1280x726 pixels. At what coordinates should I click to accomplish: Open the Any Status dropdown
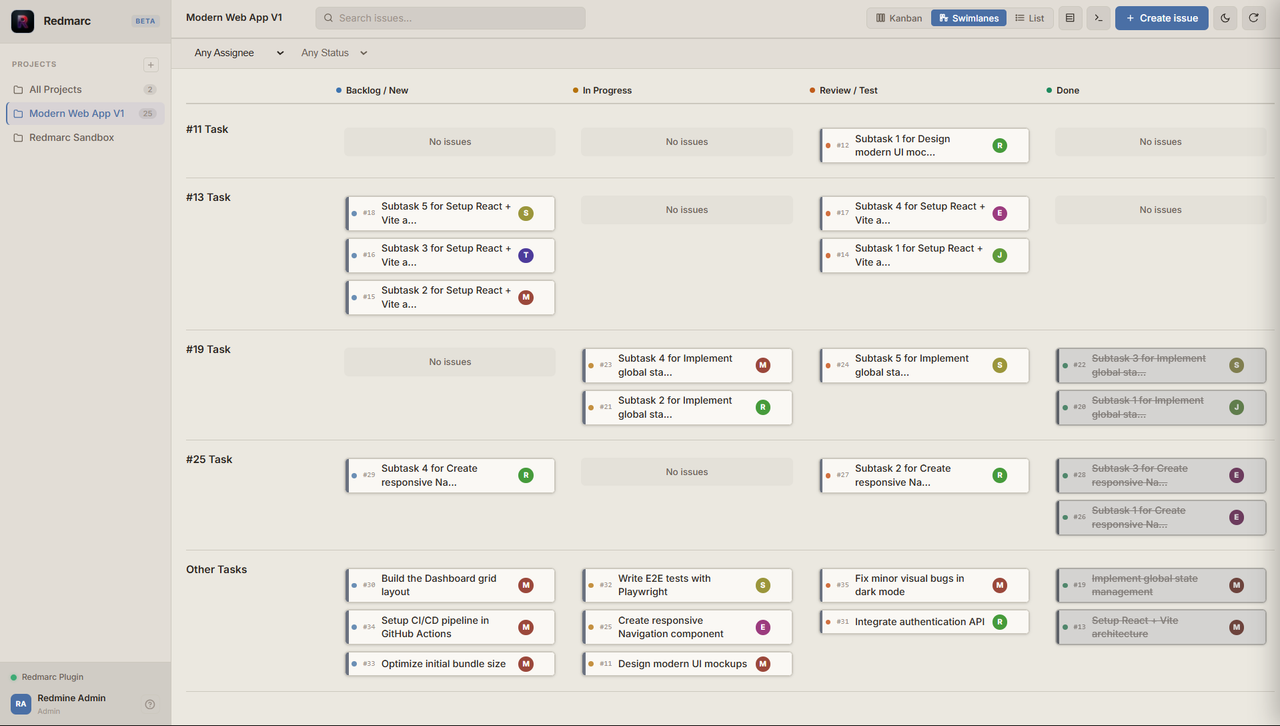point(335,53)
